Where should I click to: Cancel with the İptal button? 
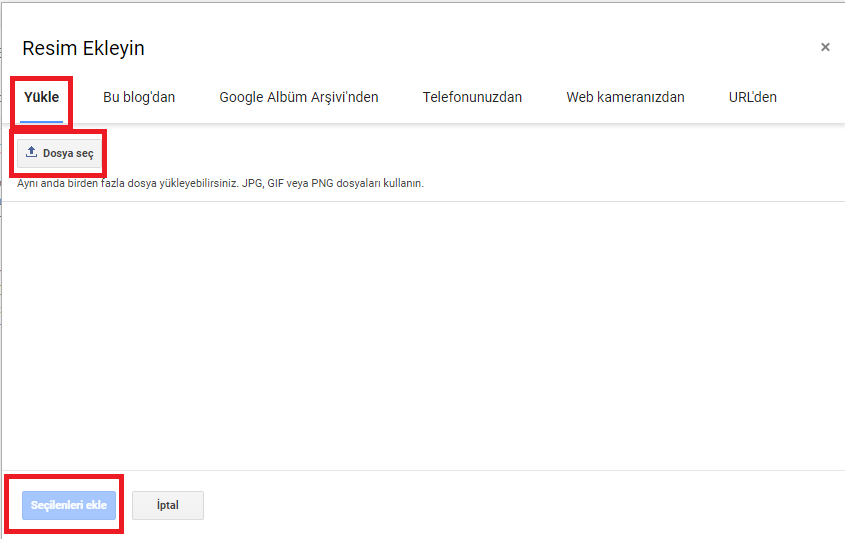pos(168,505)
